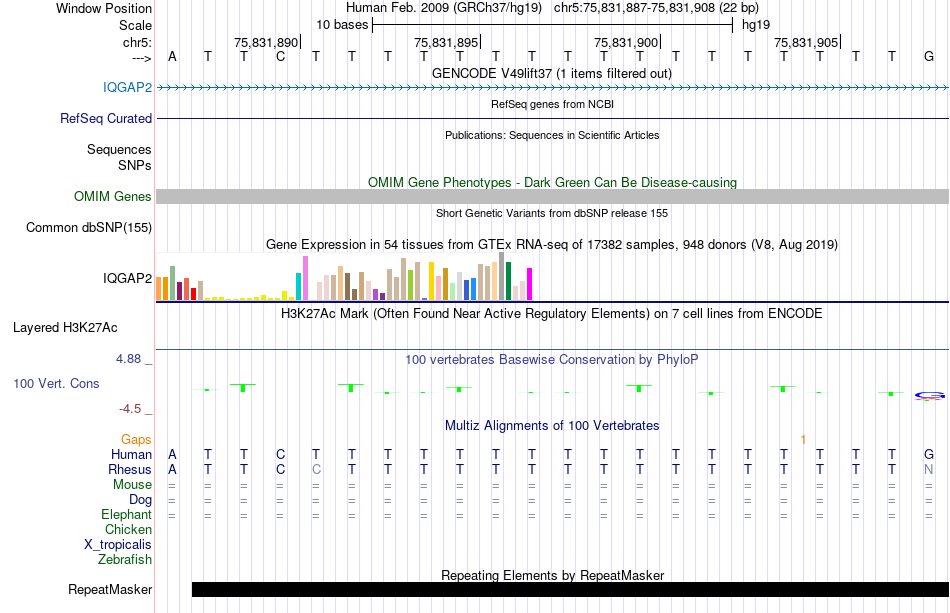
Task: Click the Scale ruler label
Action: pyautogui.click(x=135, y=25)
